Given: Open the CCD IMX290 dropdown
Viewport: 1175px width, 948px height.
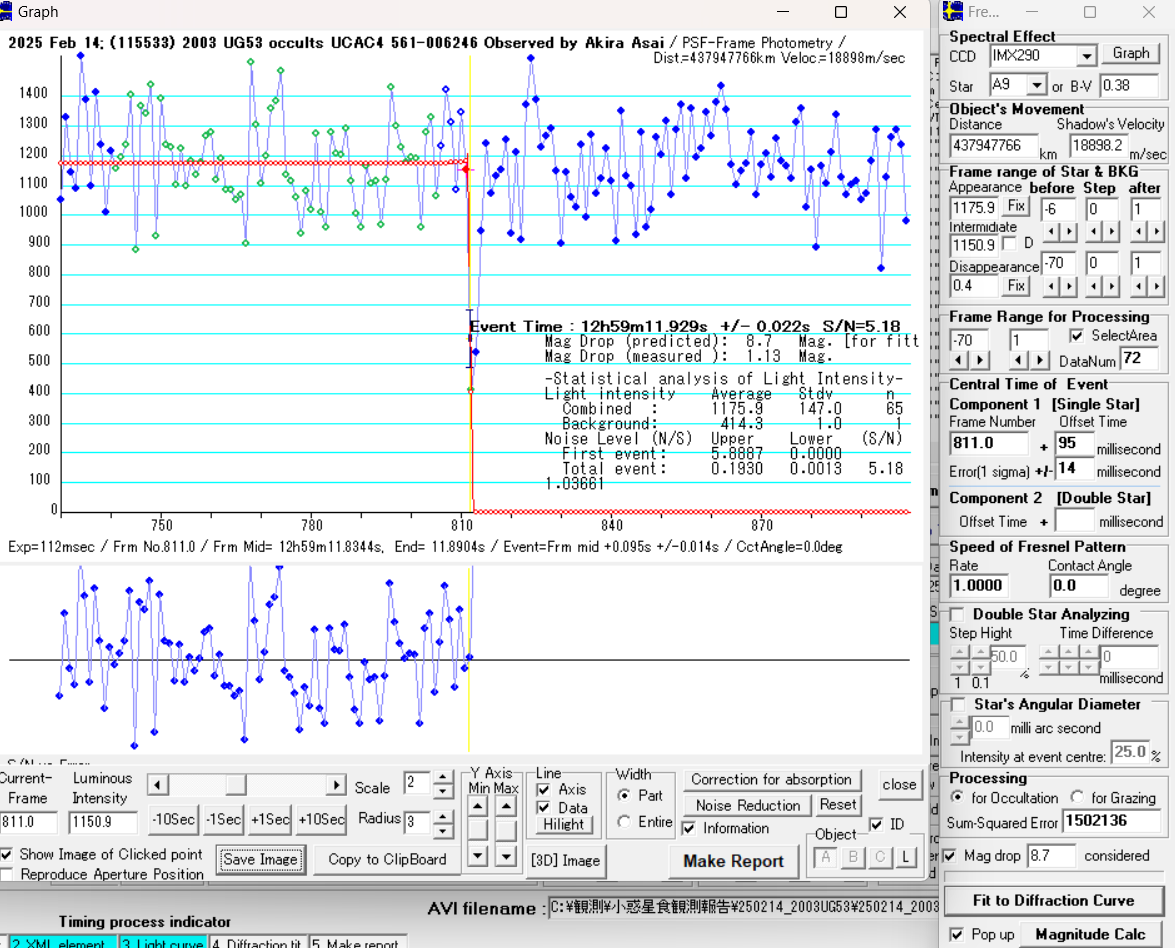Looking at the screenshot, I should (1086, 56).
